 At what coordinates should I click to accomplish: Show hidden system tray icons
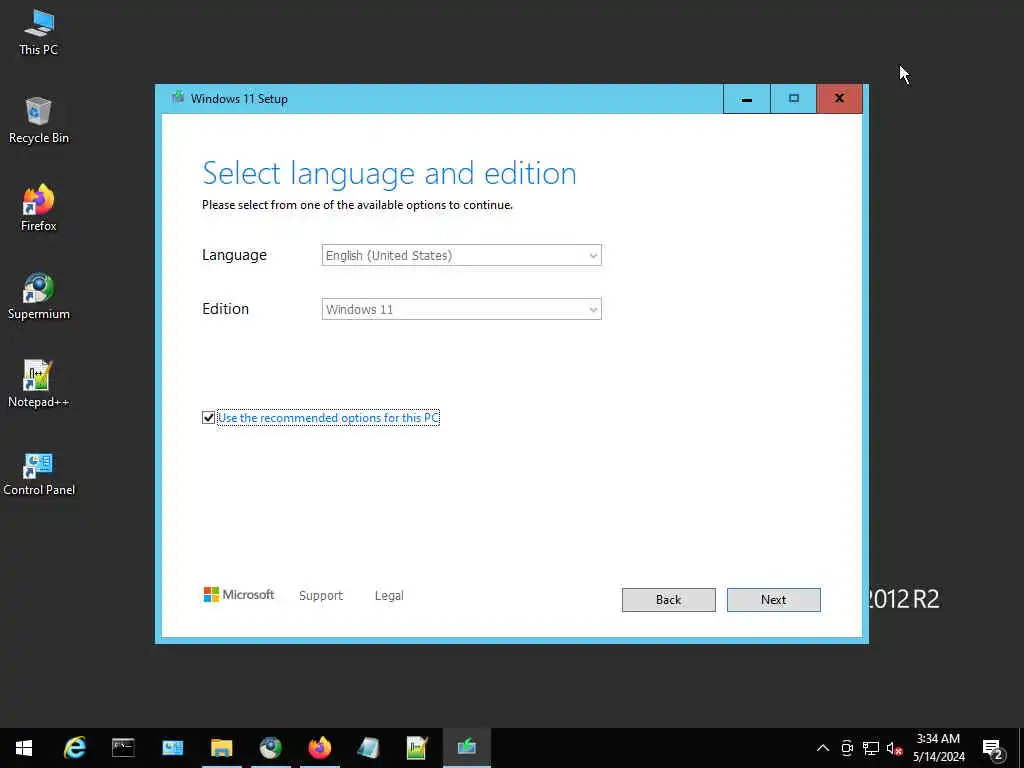tap(823, 748)
